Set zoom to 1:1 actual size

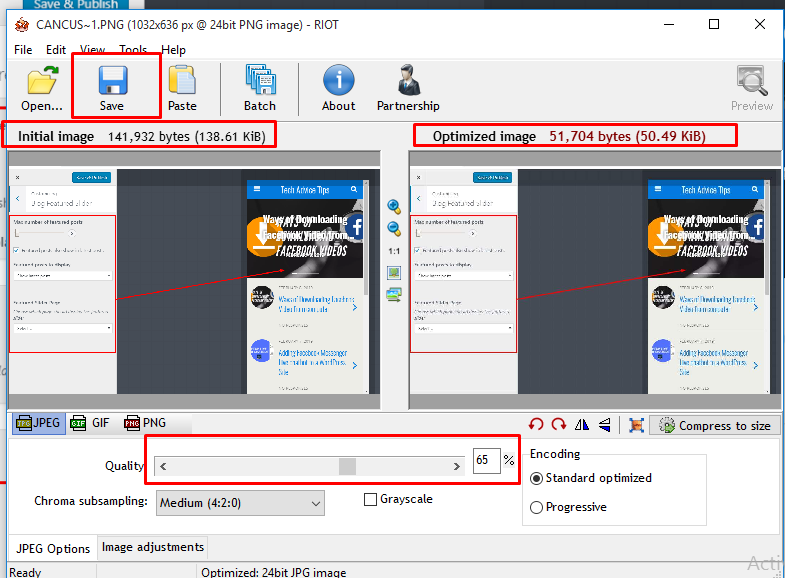(394, 251)
